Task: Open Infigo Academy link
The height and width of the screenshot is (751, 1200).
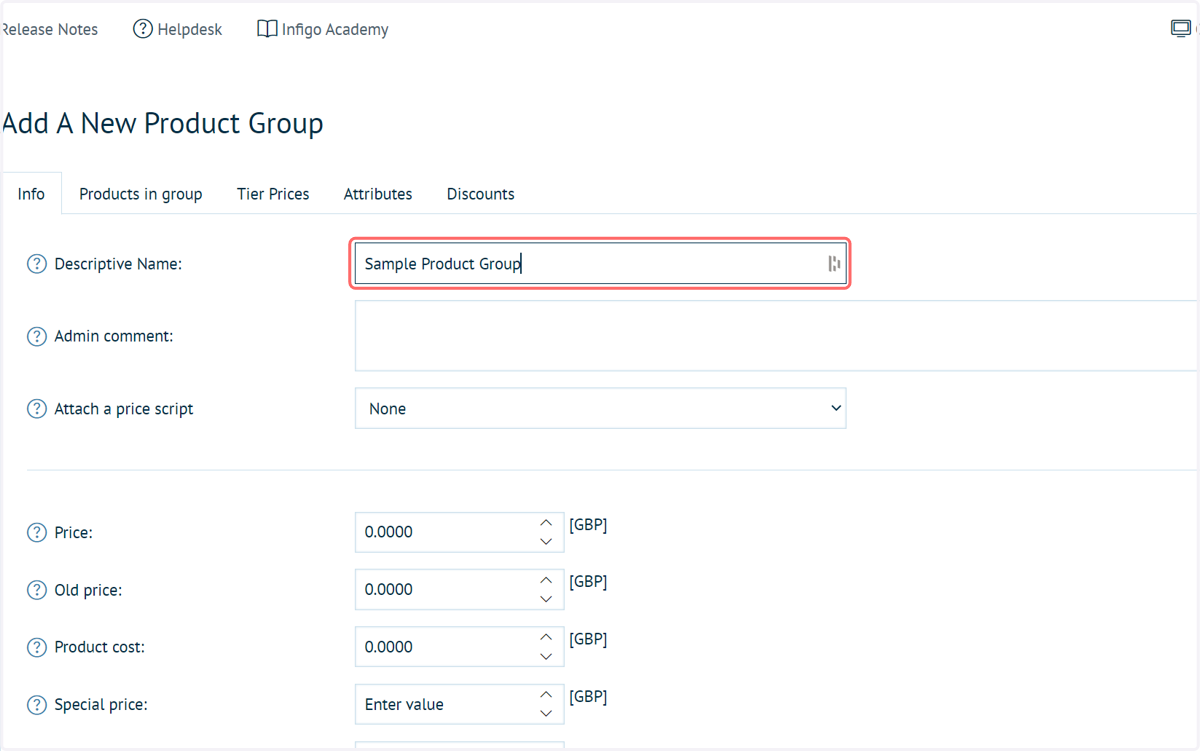Action: pos(323,29)
